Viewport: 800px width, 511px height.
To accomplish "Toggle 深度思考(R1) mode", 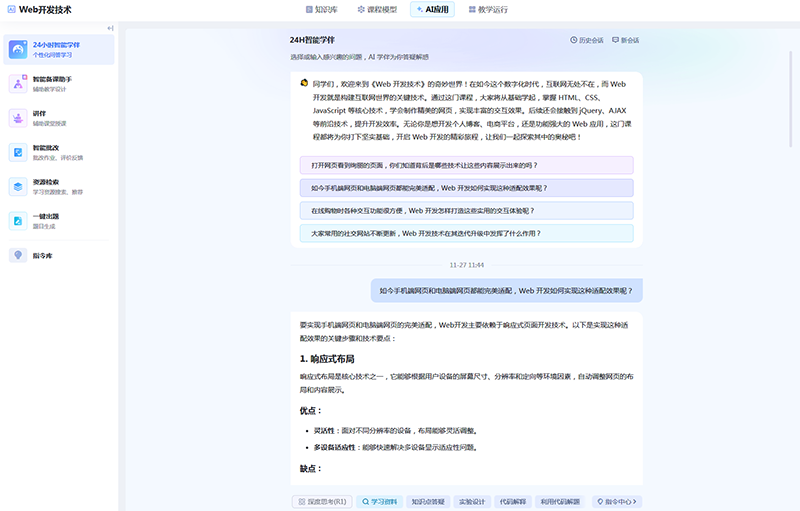I will (322, 501).
